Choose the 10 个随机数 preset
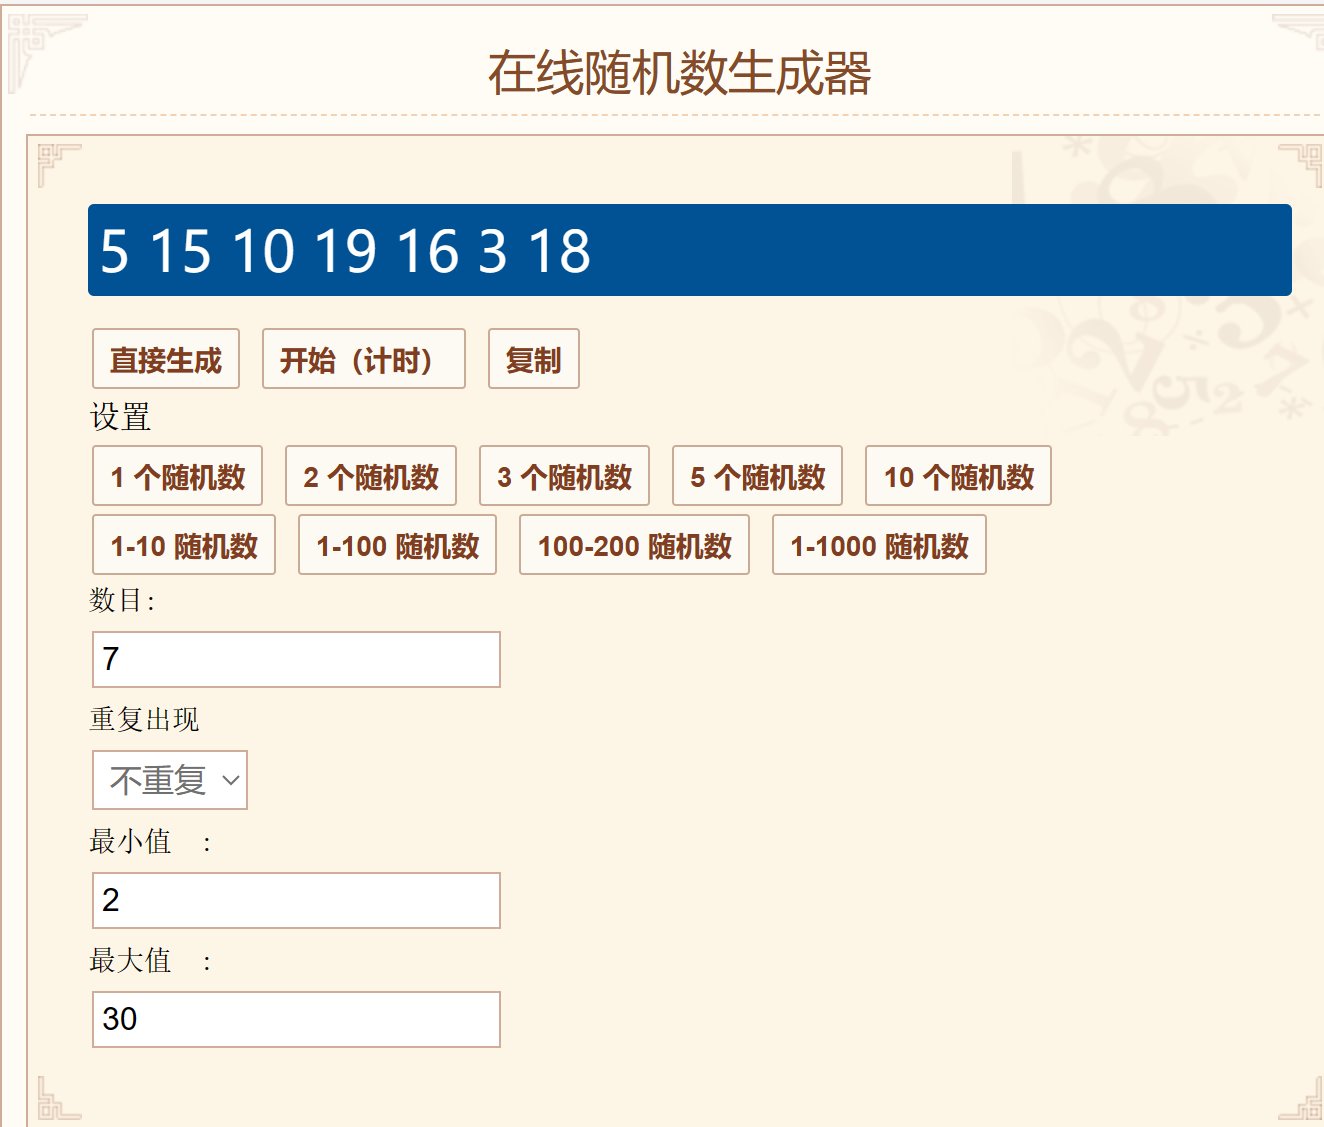The width and height of the screenshot is (1324, 1127). (x=958, y=476)
